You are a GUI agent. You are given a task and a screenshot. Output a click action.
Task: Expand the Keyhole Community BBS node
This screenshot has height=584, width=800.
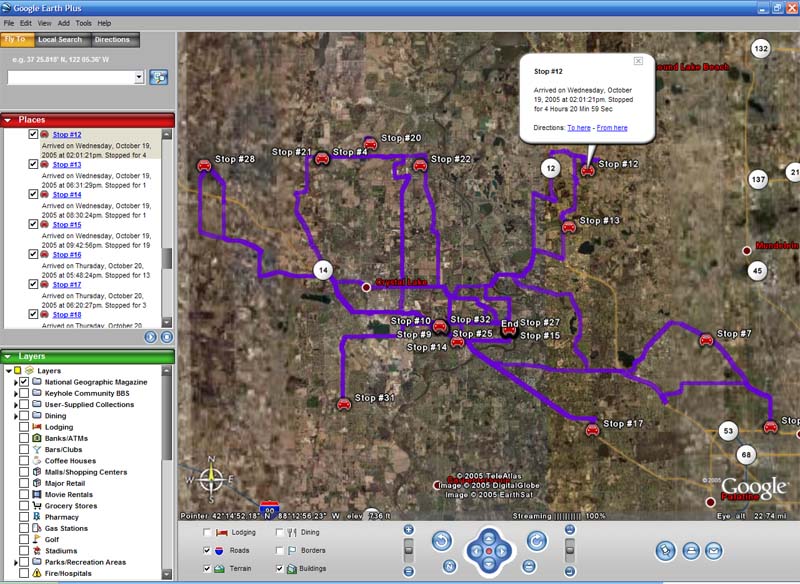point(16,393)
